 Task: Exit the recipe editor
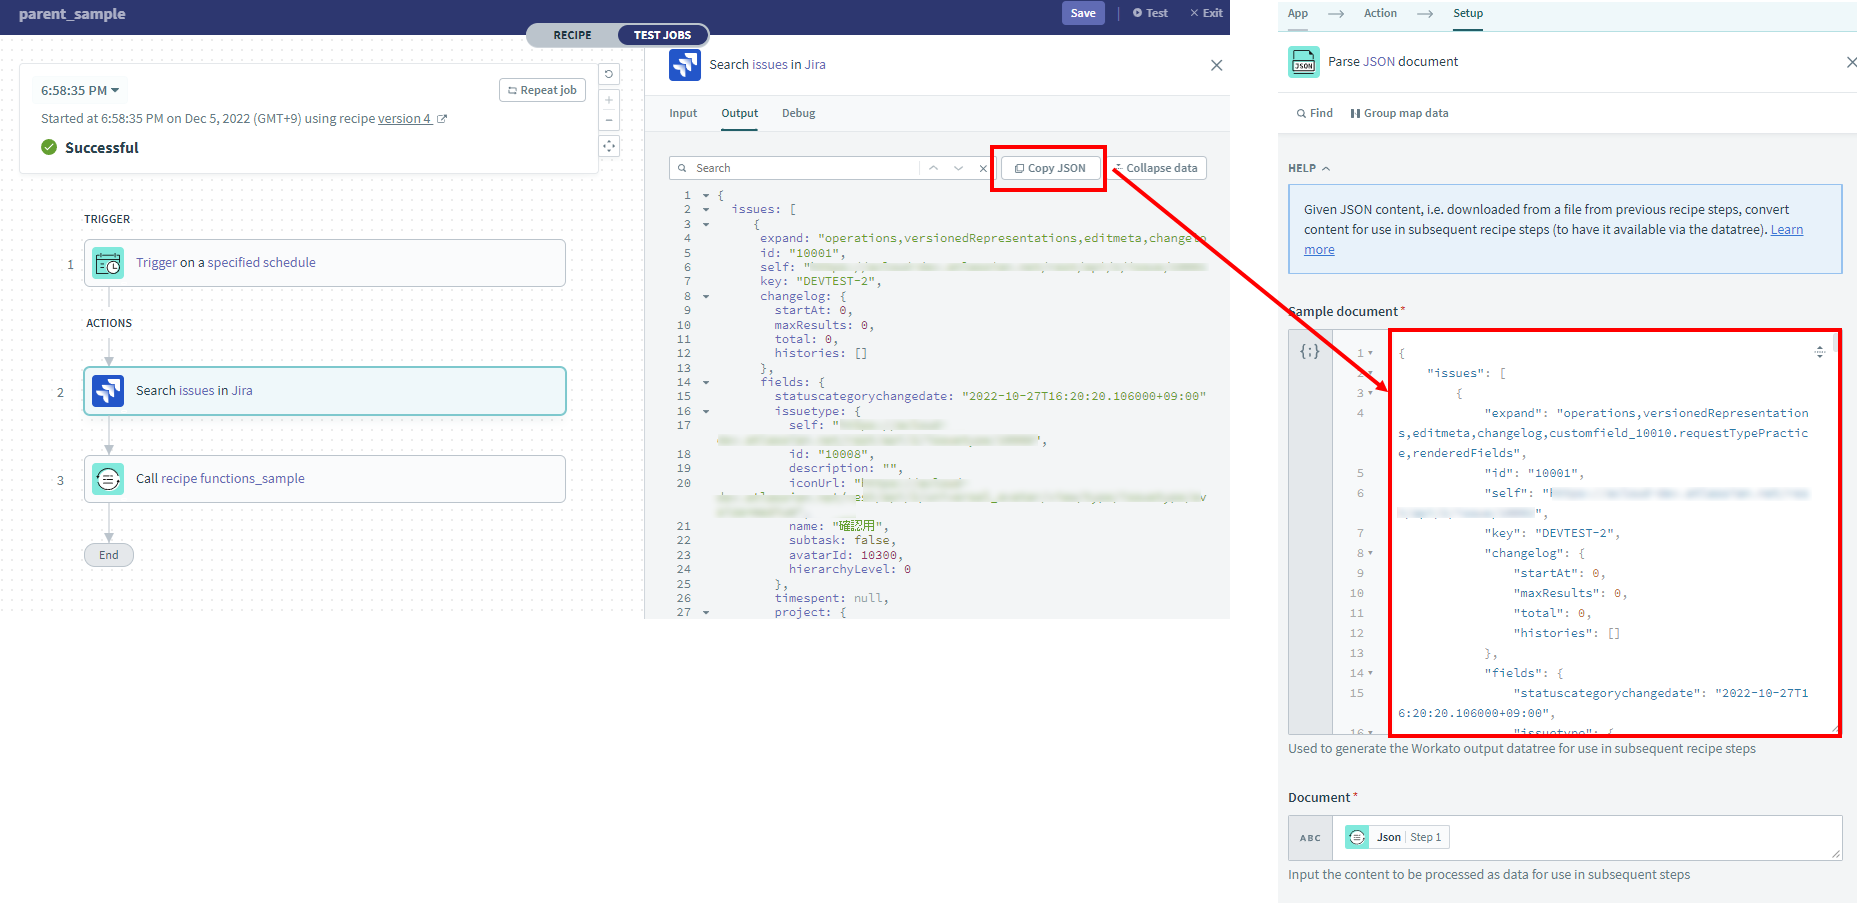click(1206, 13)
